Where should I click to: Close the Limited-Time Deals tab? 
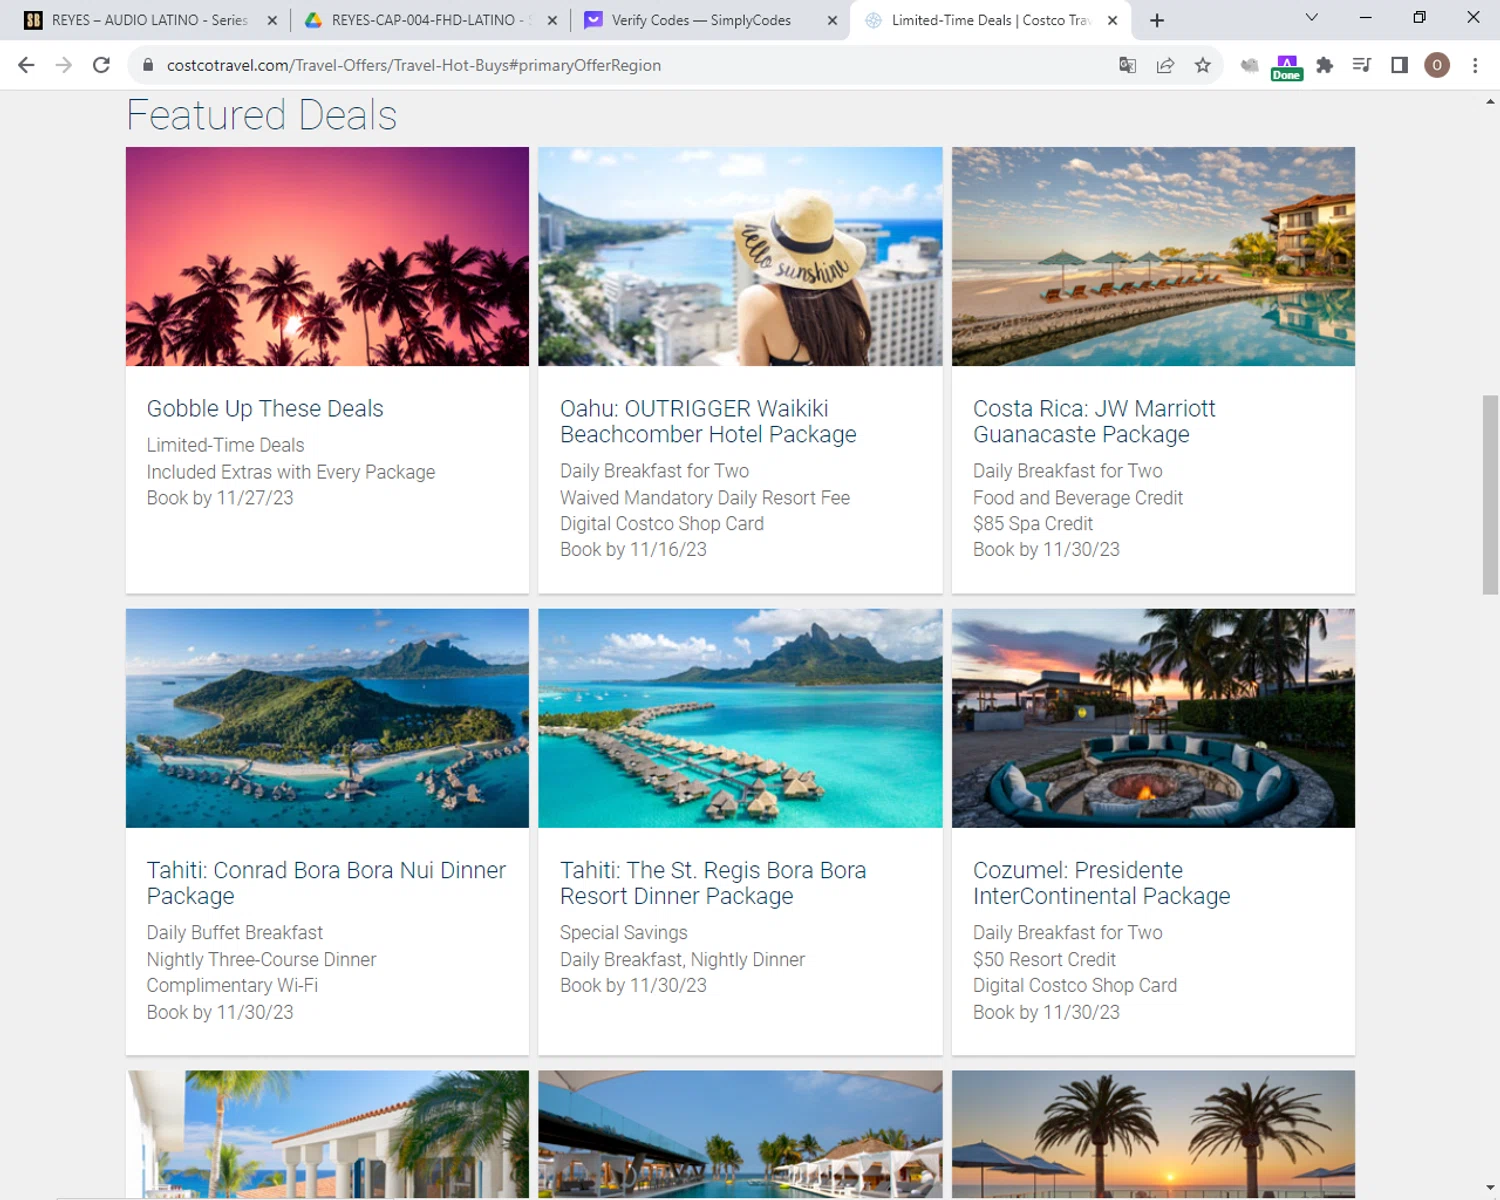(1112, 20)
